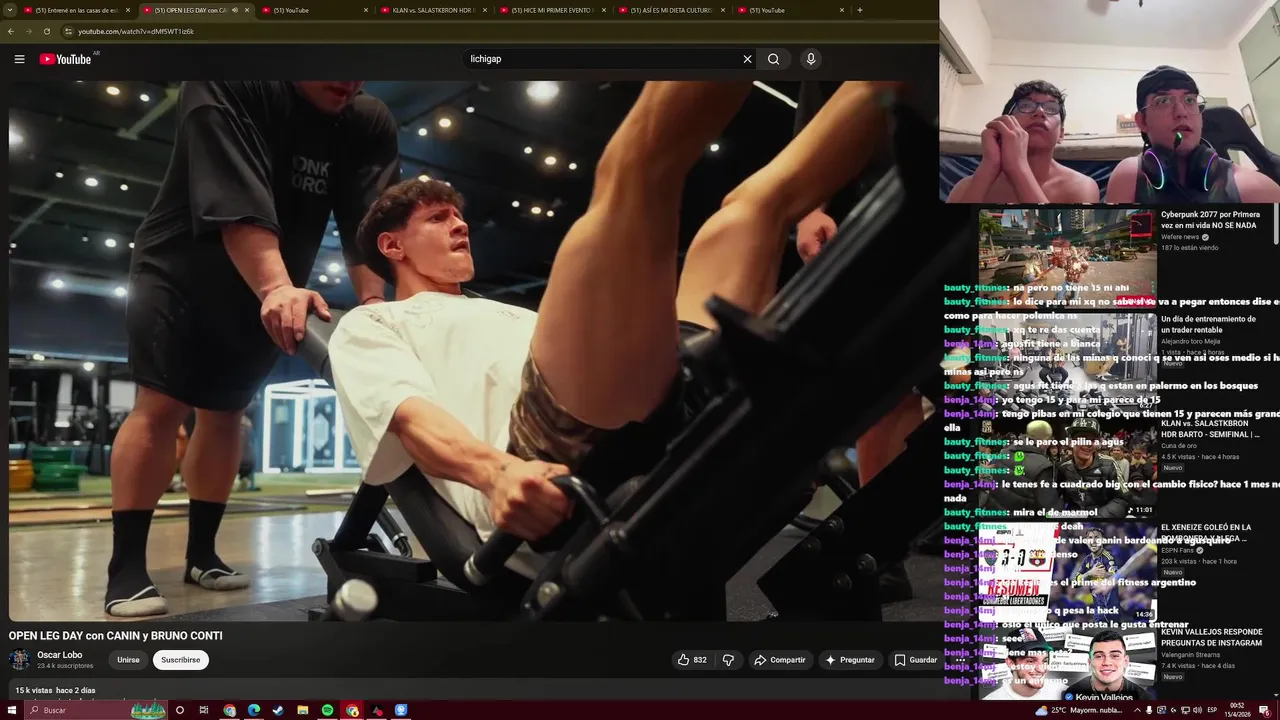Share the video using Compartir
Image resolution: width=1280 pixels, height=720 pixels.
coord(779,660)
